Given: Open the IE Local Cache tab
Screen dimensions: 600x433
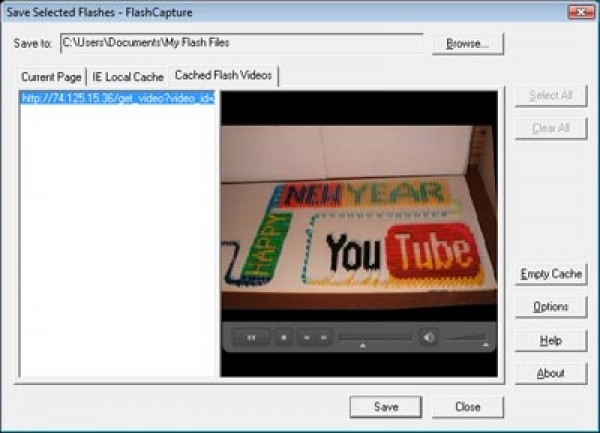Looking at the screenshot, I should coord(128,77).
